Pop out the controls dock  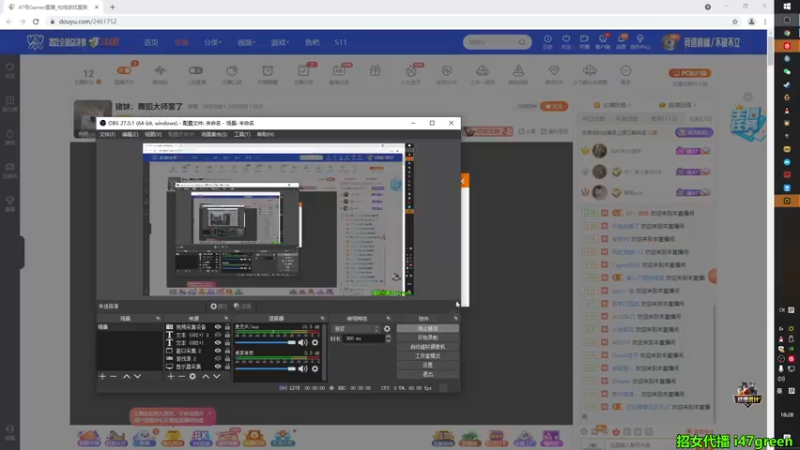pyautogui.click(x=456, y=318)
